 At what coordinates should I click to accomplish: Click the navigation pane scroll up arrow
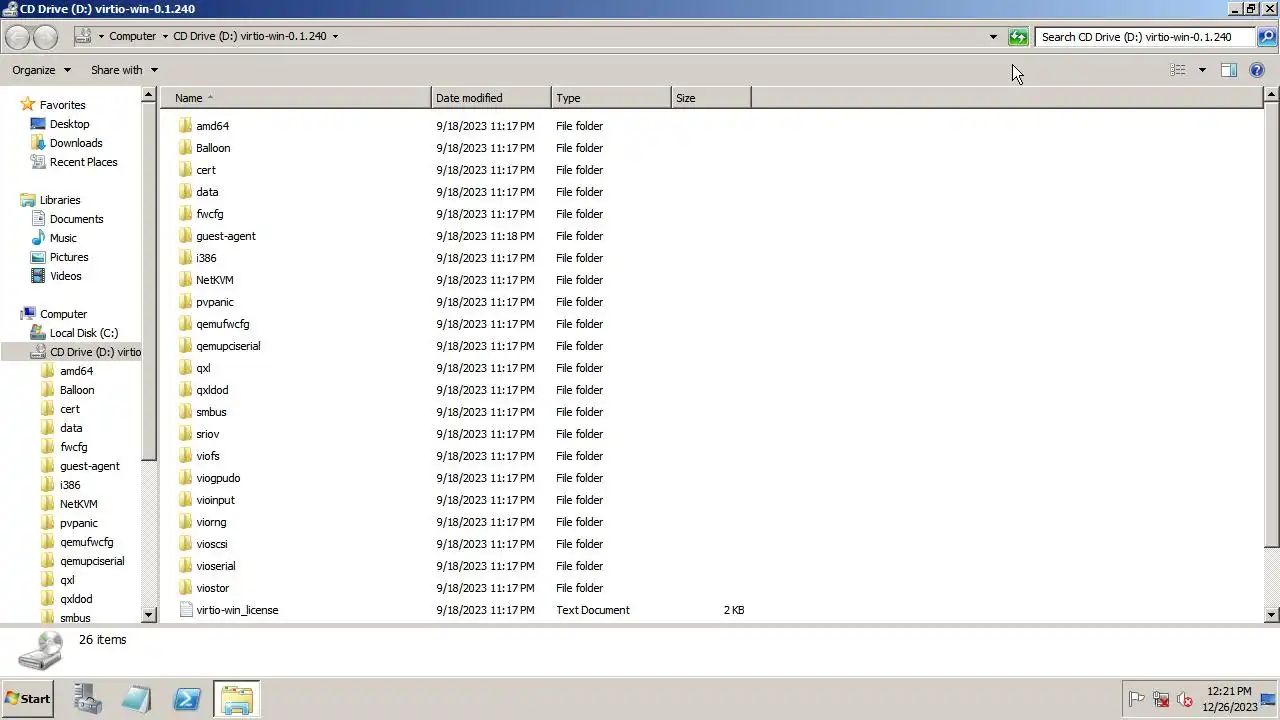point(149,95)
